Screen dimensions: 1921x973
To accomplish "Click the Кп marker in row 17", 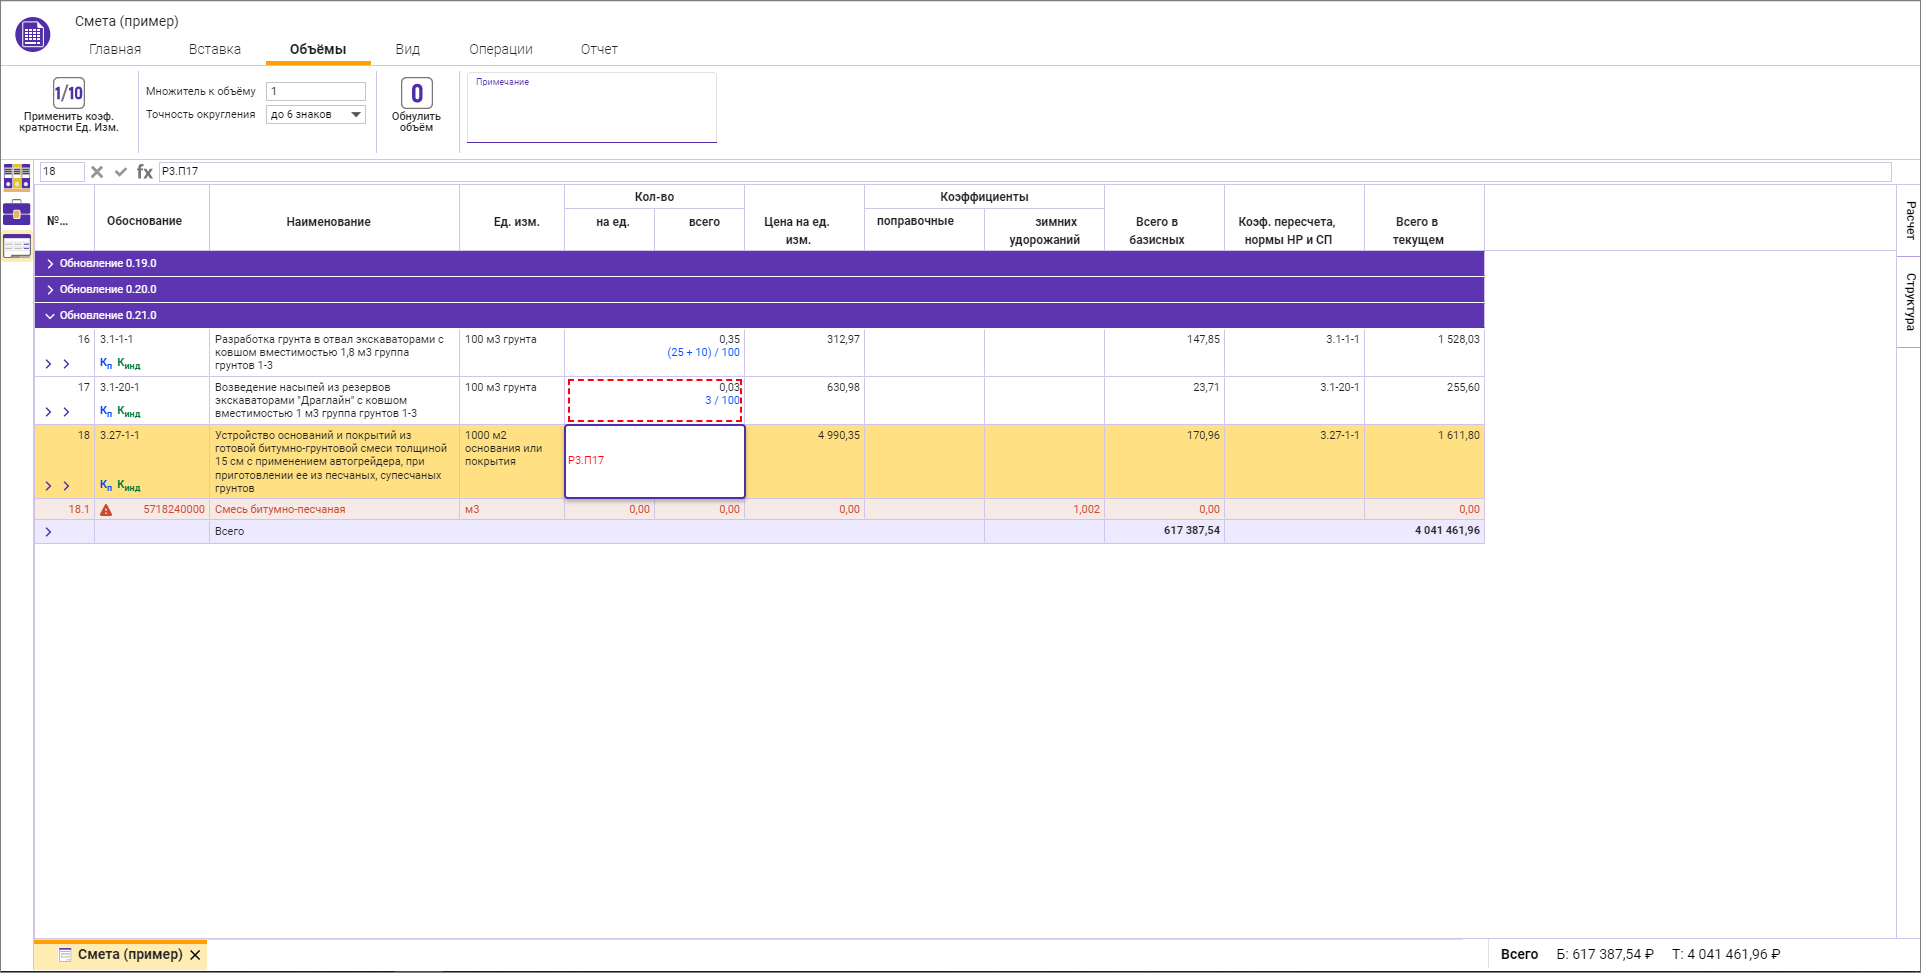I will [106, 411].
